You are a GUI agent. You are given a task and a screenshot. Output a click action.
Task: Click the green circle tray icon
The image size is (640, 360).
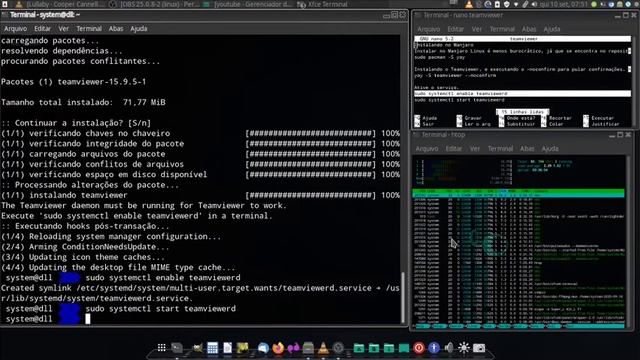click(594, 4)
